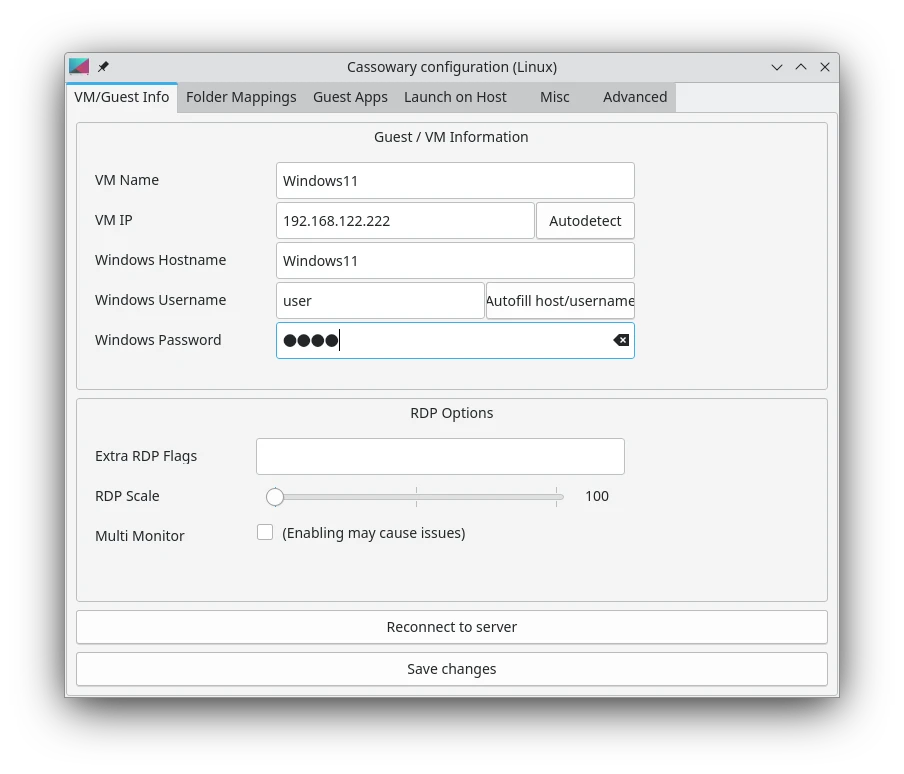
Task: Switch to the Guest Apps tab
Action: (350, 97)
